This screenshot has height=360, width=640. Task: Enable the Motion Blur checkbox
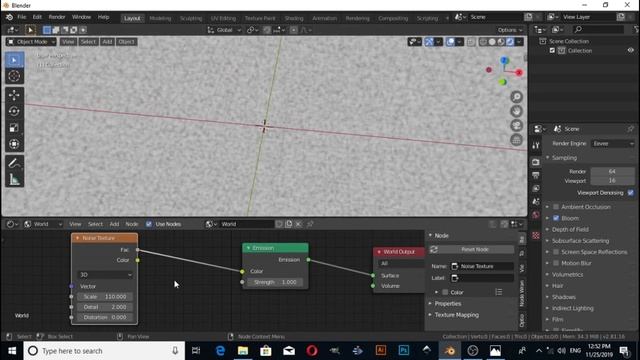coord(556,263)
